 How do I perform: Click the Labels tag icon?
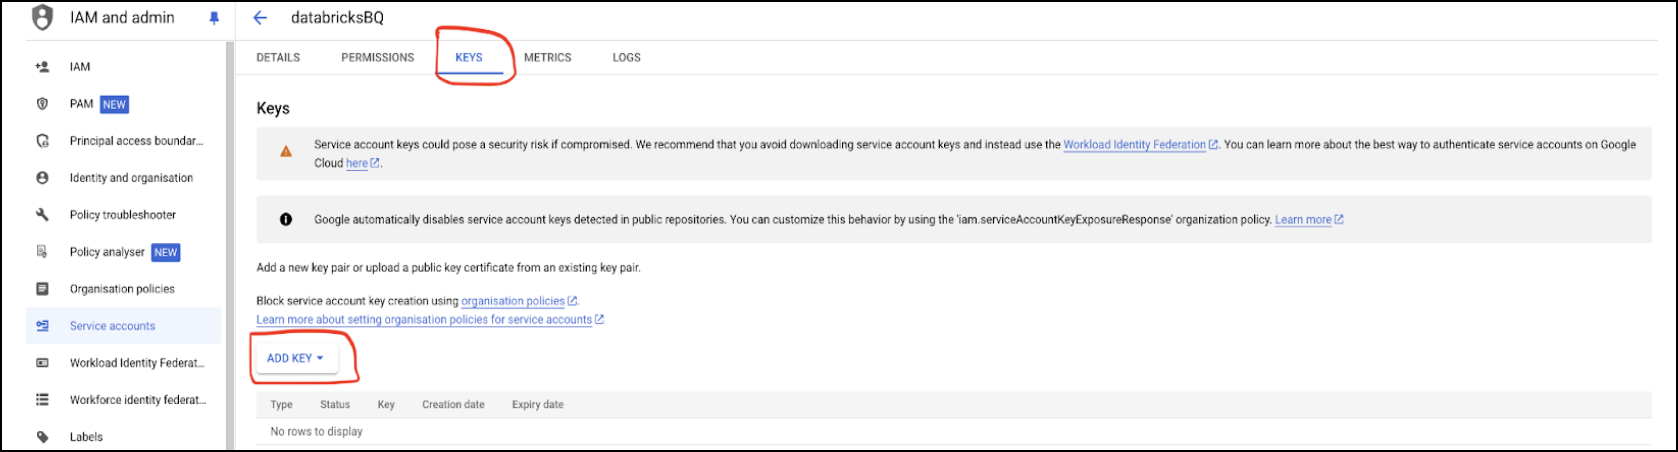click(x=42, y=437)
